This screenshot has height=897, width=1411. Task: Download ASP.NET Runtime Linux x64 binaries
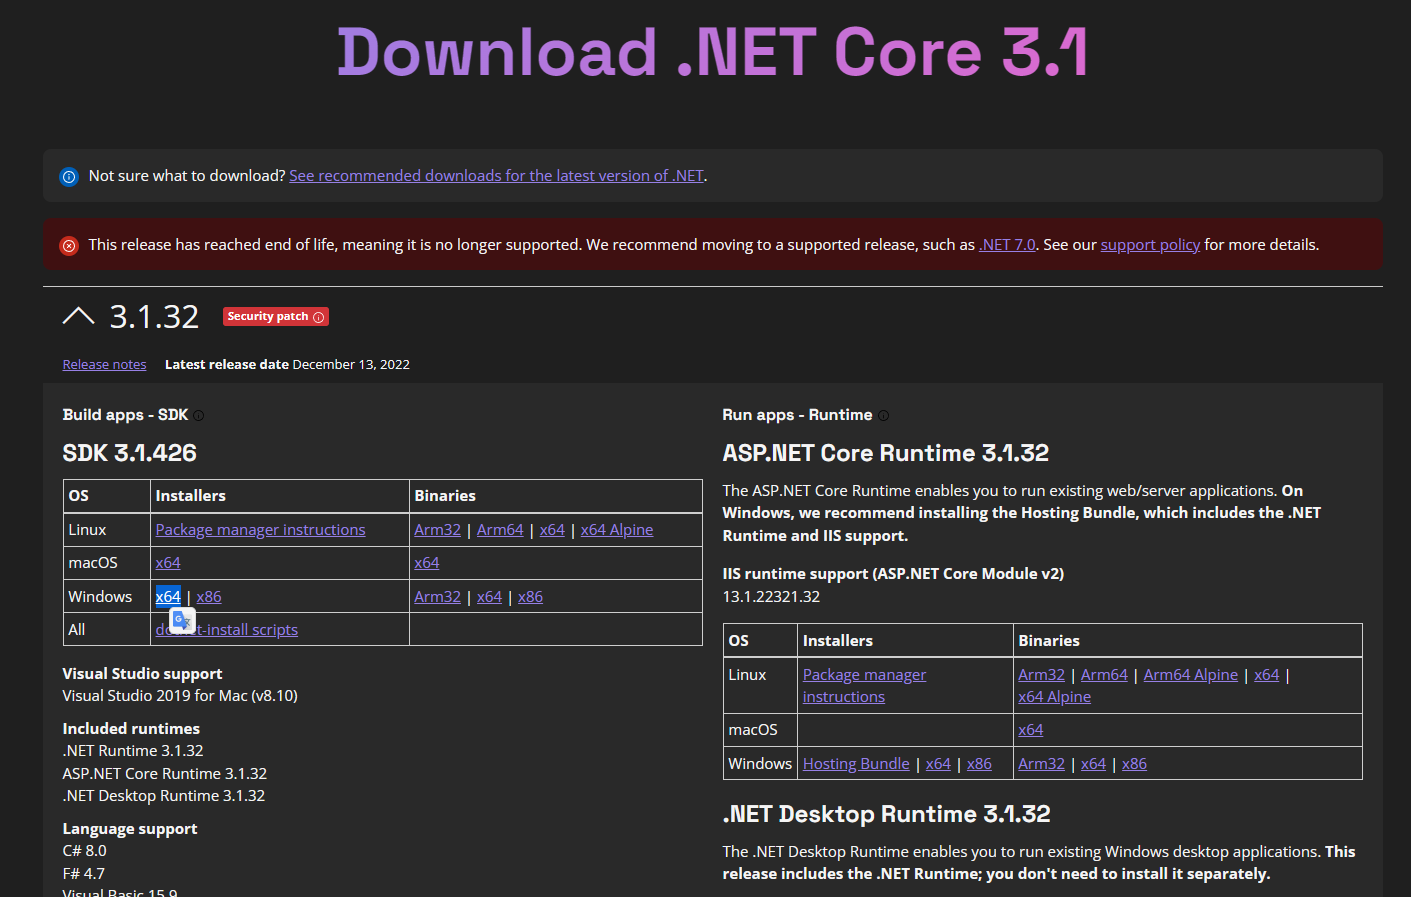(1266, 675)
